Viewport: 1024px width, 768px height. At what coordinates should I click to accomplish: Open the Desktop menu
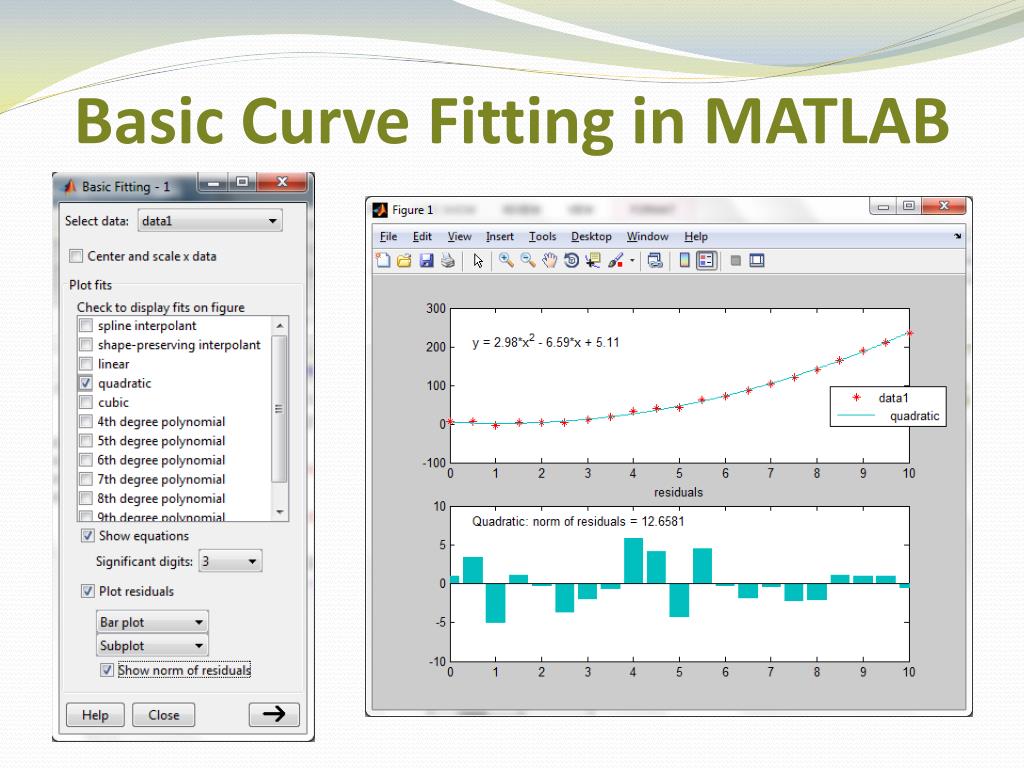point(591,236)
